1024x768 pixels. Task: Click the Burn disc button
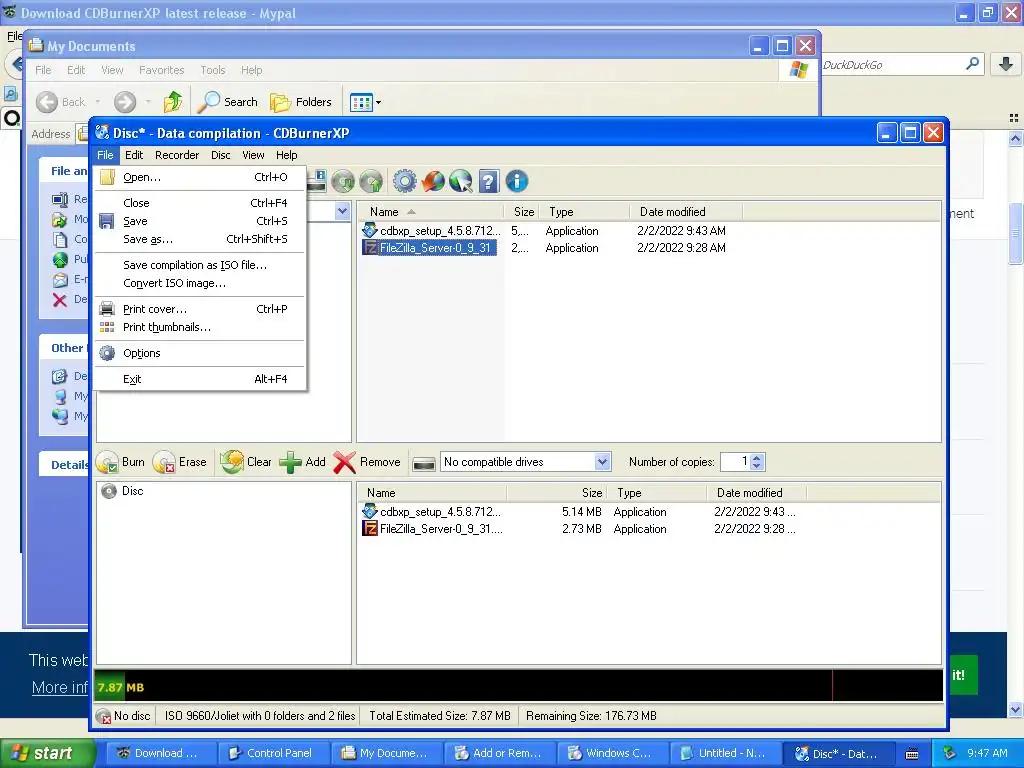(x=121, y=462)
